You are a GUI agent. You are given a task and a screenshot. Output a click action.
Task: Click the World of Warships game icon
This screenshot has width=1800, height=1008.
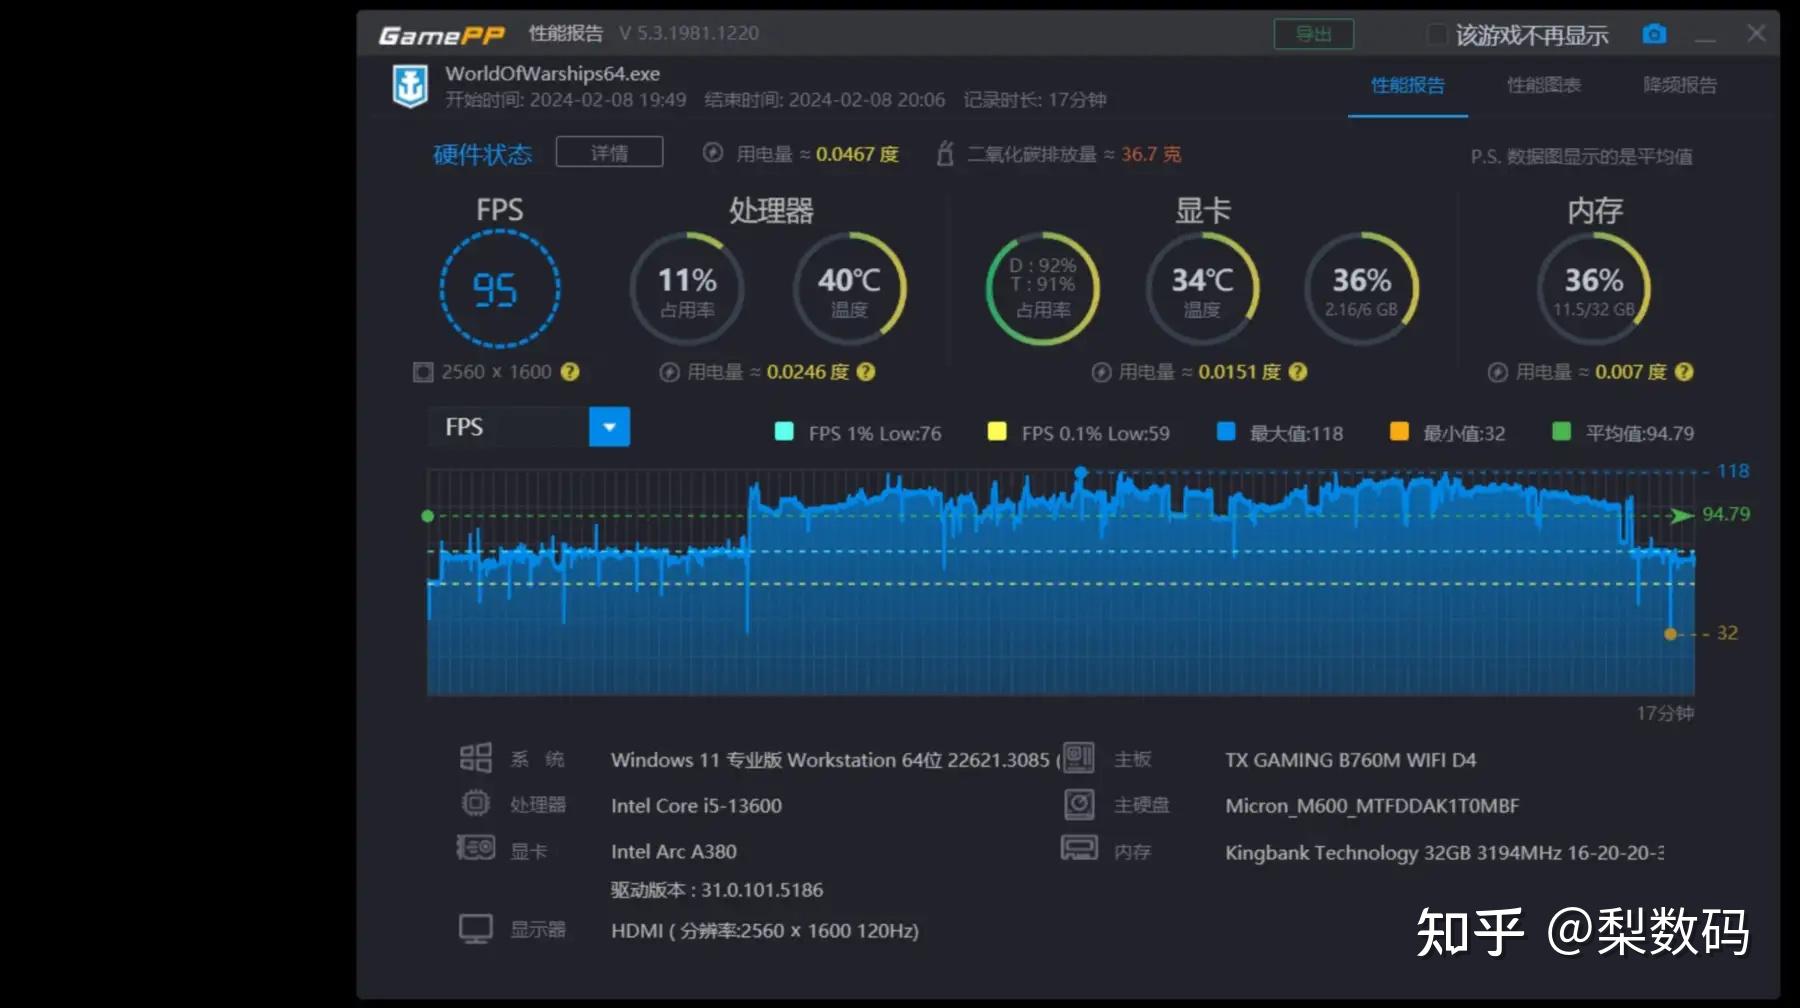click(x=410, y=86)
